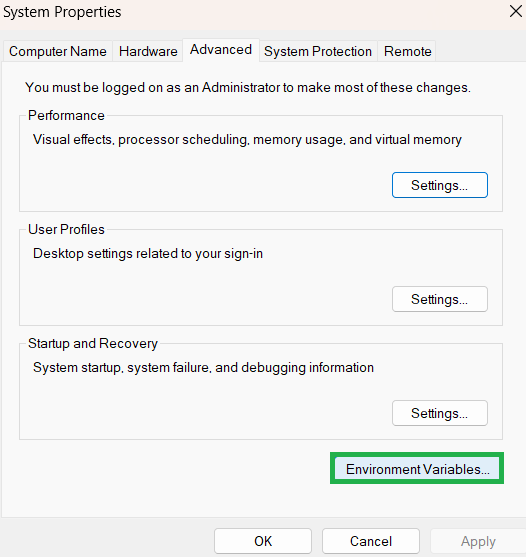Open User Profiles Settings button
Screen dimensions: 526x557
pos(440,299)
